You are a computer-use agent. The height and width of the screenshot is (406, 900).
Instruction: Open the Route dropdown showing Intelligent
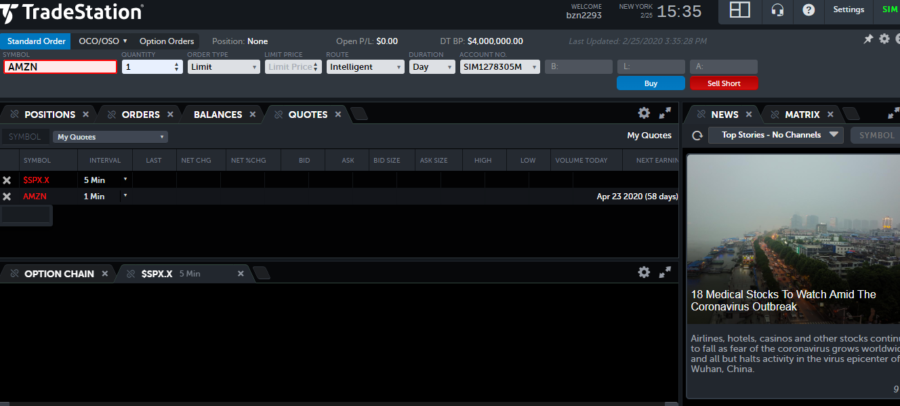point(366,67)
